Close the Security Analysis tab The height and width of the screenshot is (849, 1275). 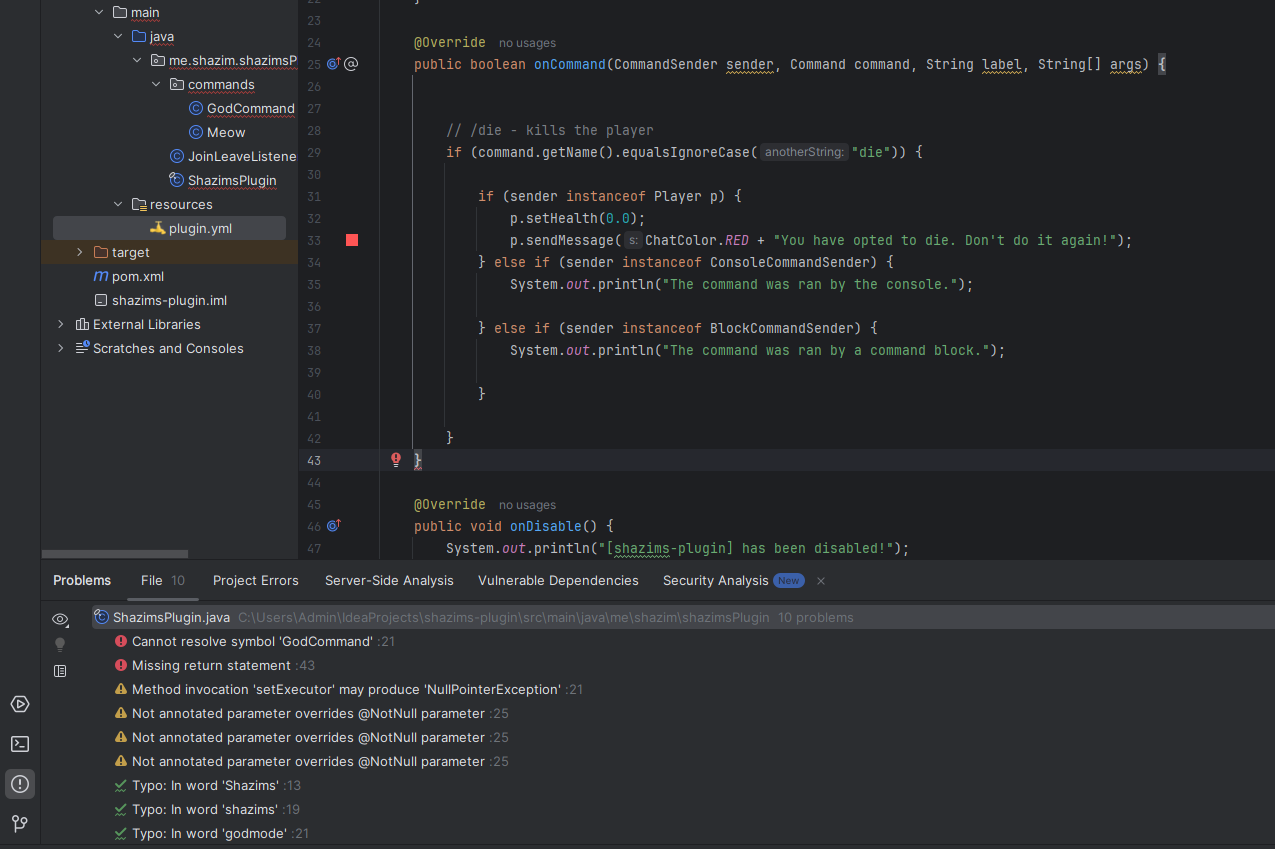coord(821,581)
